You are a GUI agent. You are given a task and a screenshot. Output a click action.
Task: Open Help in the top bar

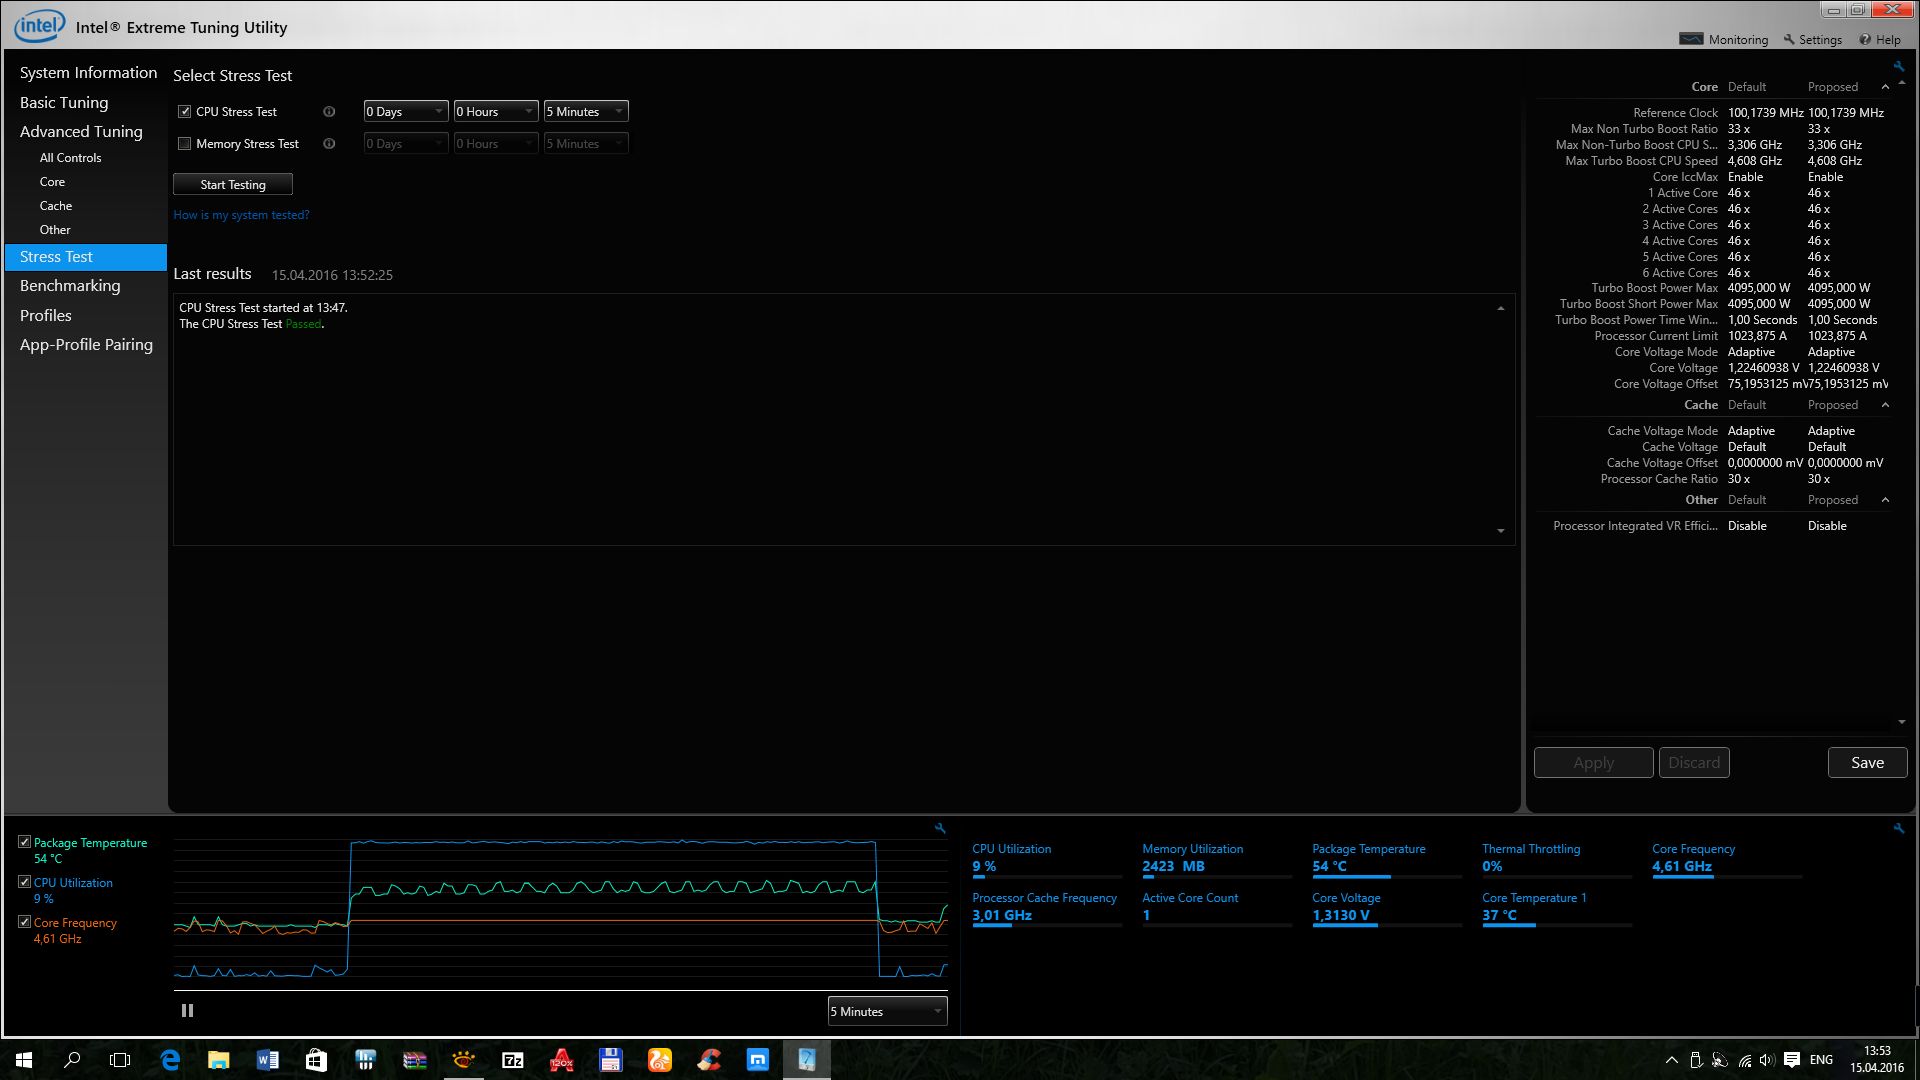[x=1880, y=40]
